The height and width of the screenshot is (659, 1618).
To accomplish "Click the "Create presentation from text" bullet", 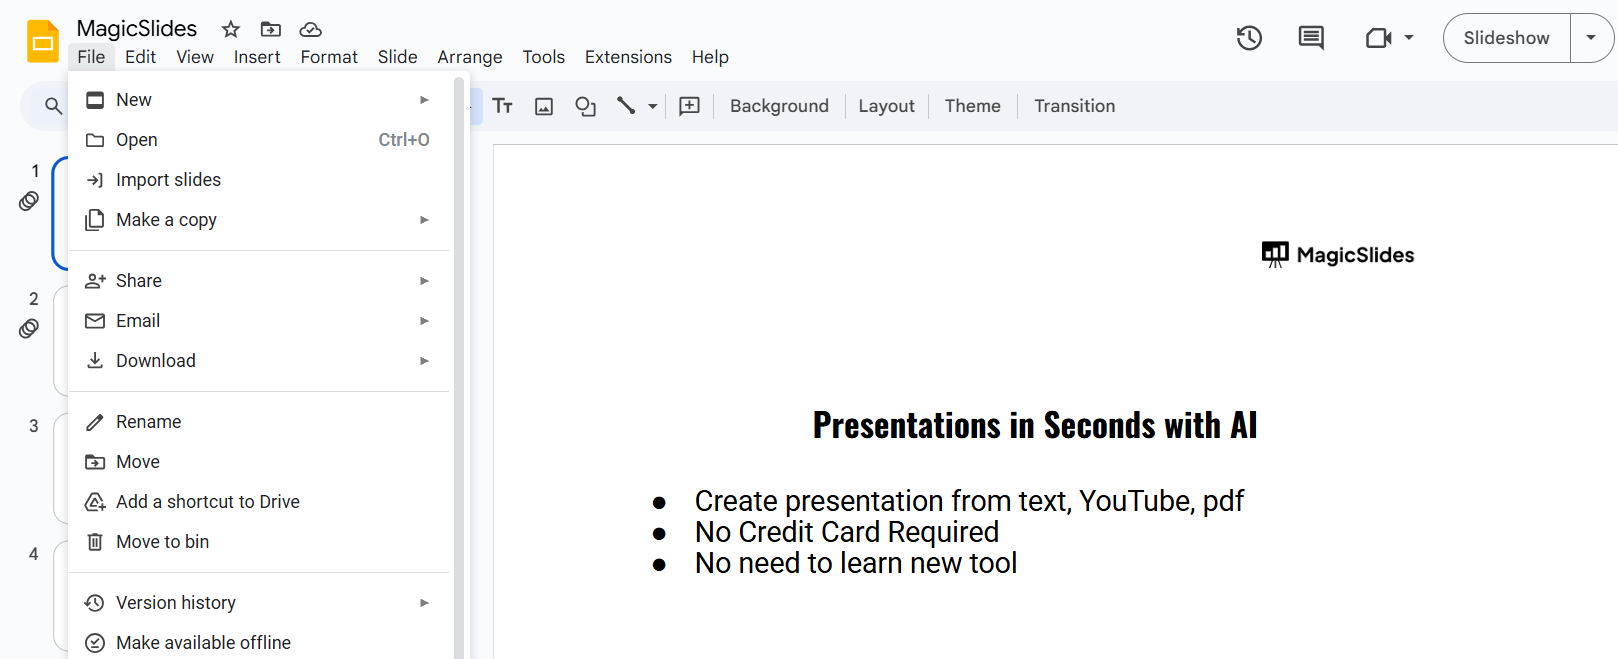I will pyautogui.click(x=969, y=501).
